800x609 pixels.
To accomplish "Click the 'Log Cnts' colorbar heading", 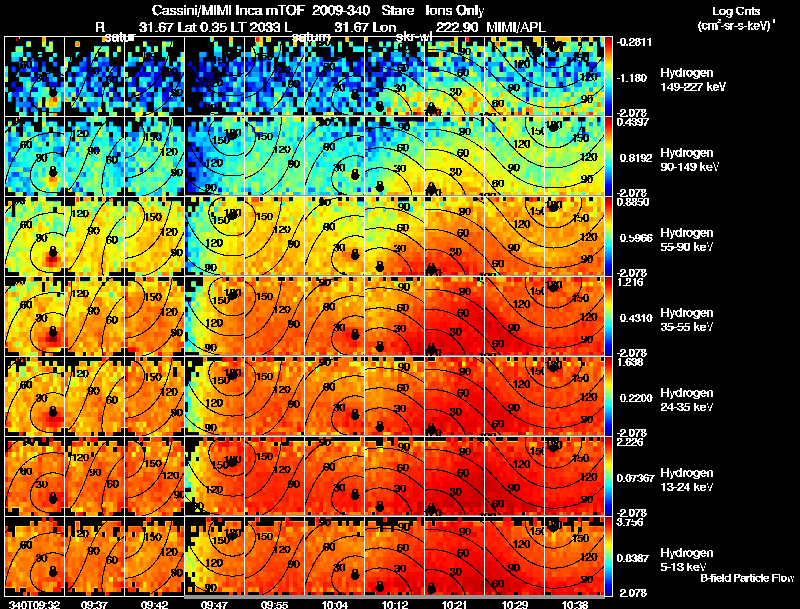I will 736,11.
